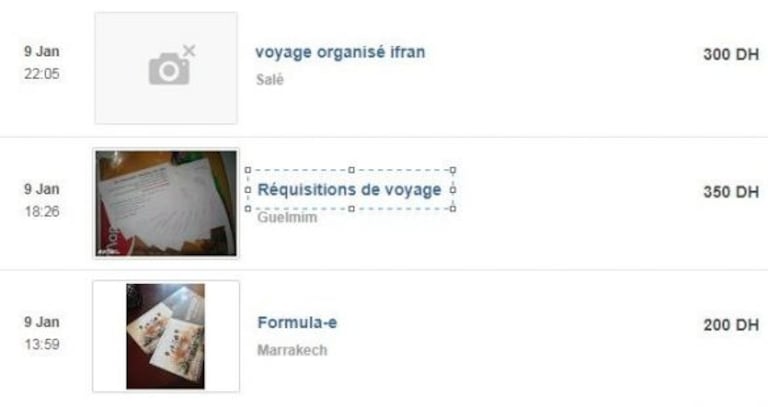Screen dimensions: 768x407
Task: Click the right-middle selection handle
Action: point(453,190)
